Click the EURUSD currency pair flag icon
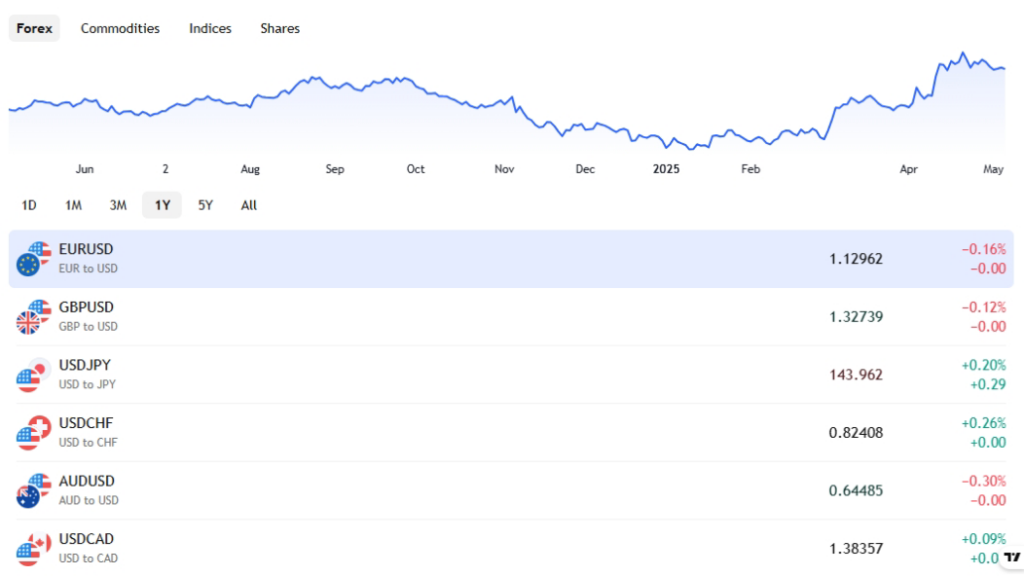The width and height of the screenshot is (1024, 576). [33, 258]
